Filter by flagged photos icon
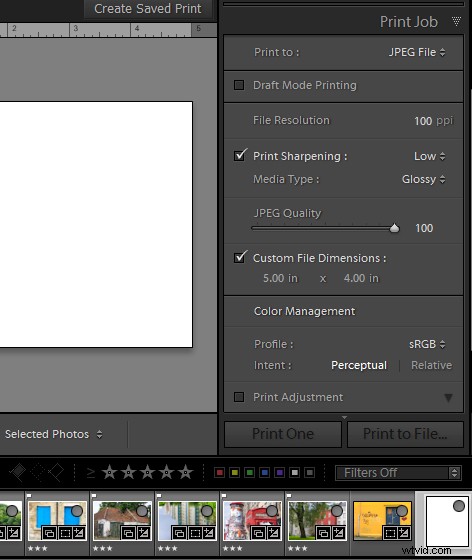The image size is (472, 560). pyautogui.click(x=17, y=472)
